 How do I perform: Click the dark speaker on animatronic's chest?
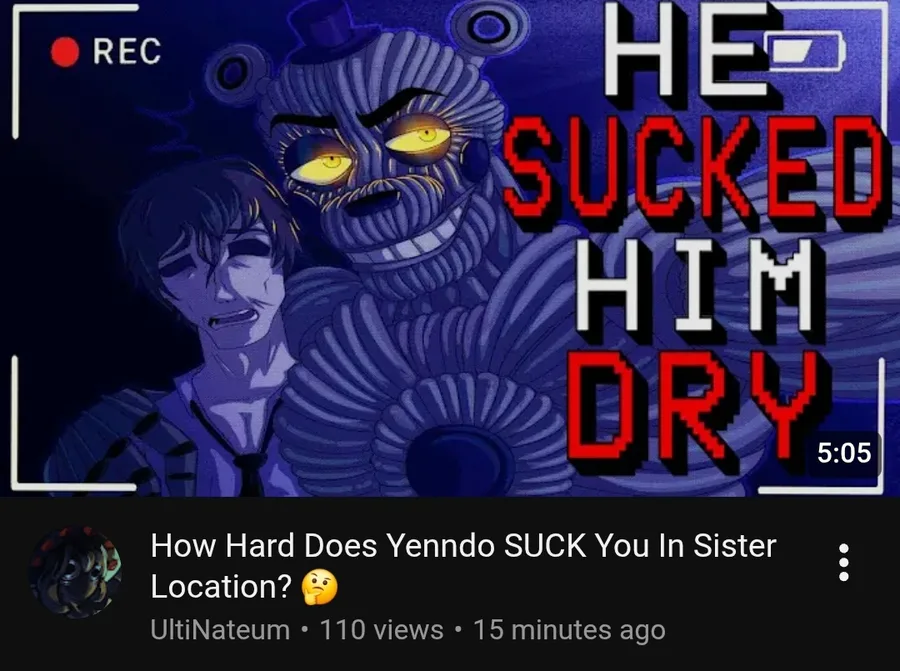pos(459,461)
